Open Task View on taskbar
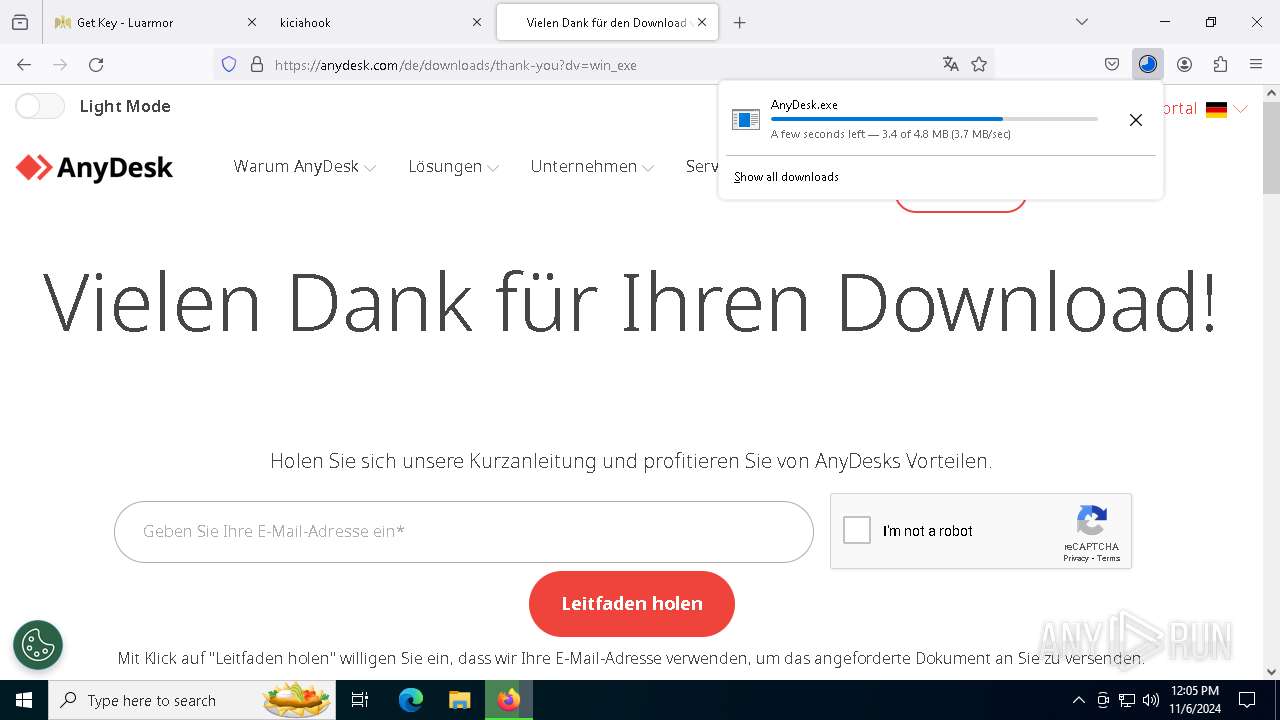Screen dimensions: 1280x720 pyautogui.click(x=360, y=700)
